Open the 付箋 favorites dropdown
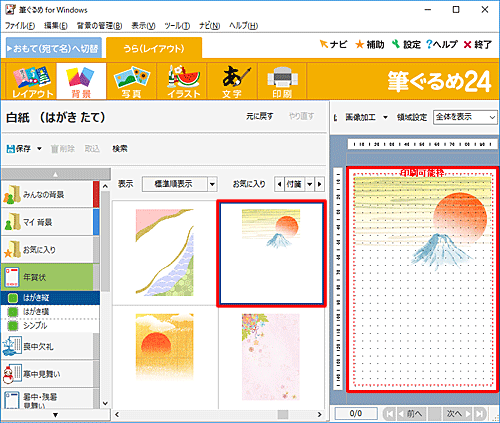Image resolution: width=500 pixels, height=423 pixels. (310, 184)
